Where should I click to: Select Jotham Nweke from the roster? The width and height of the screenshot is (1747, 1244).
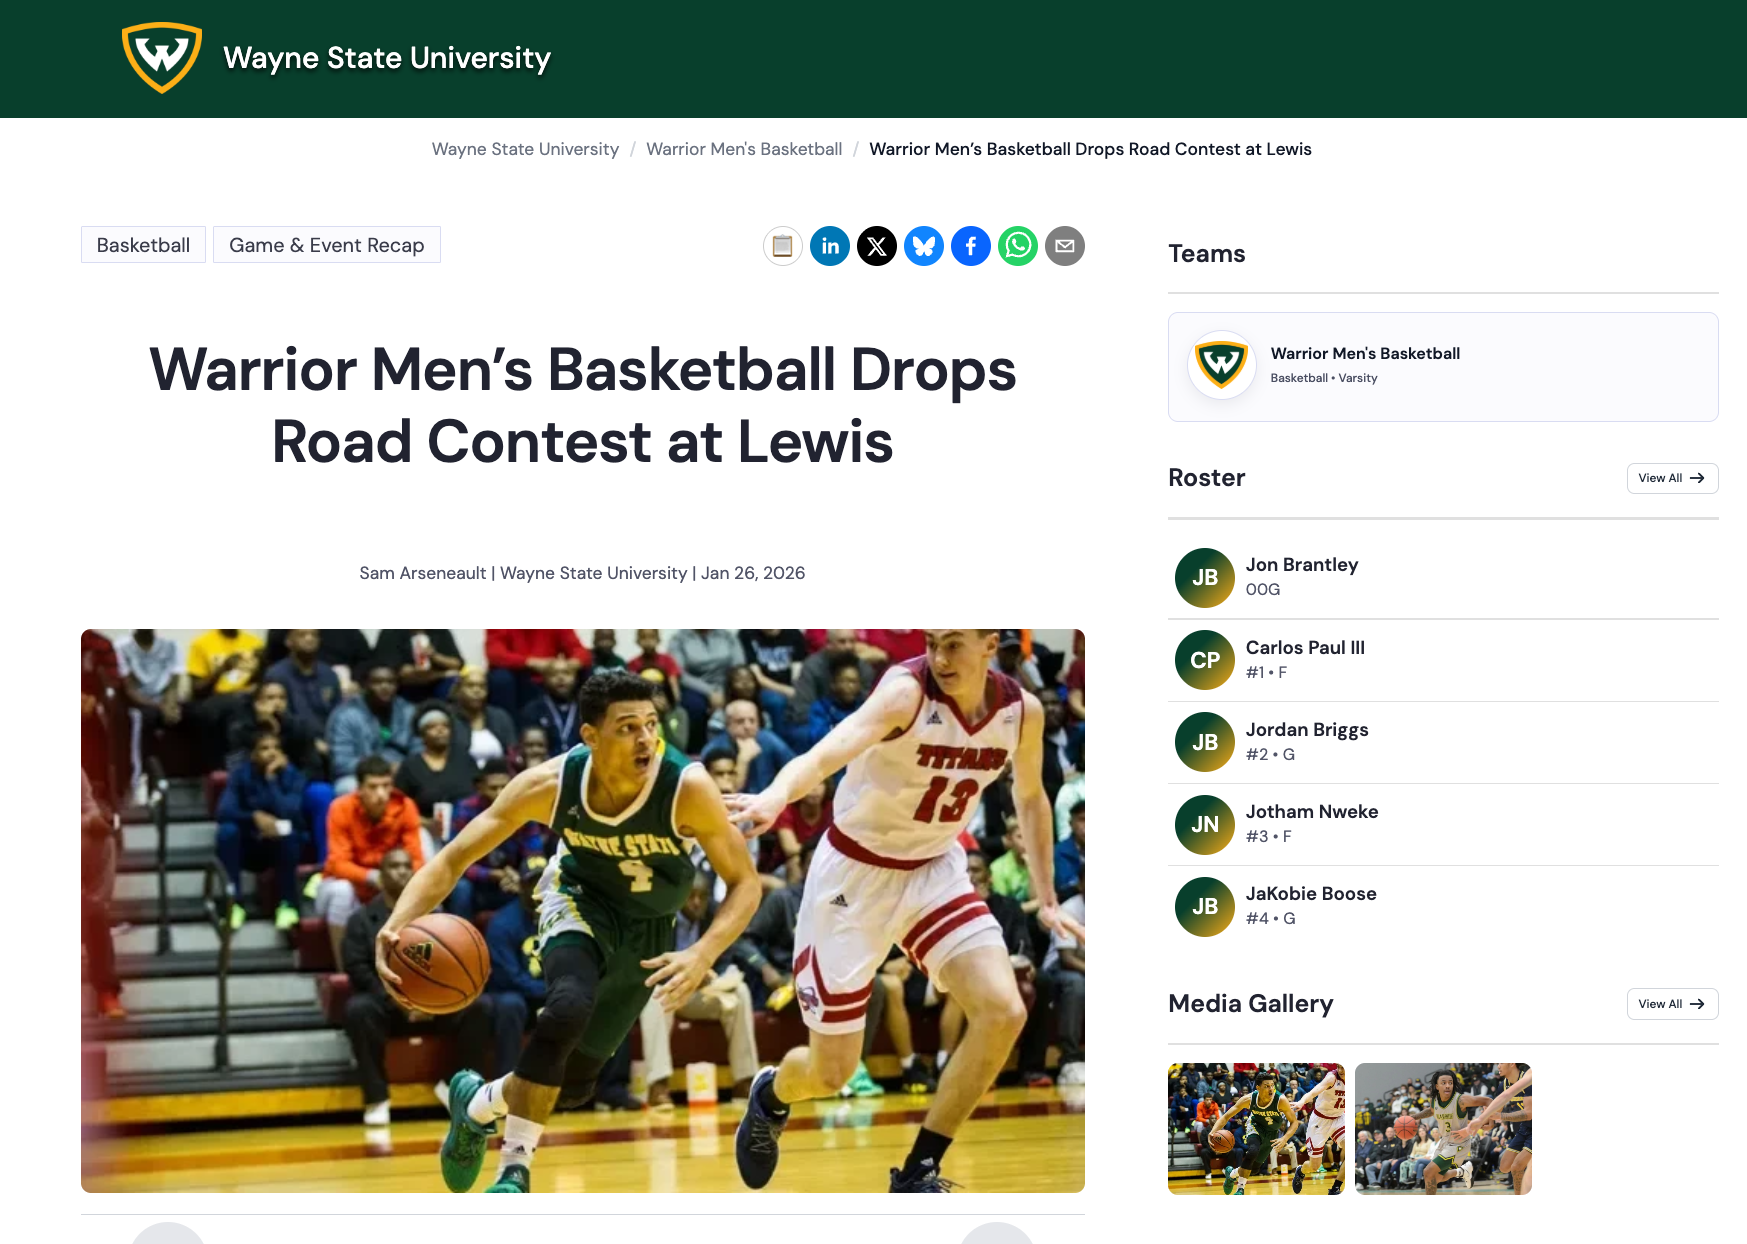1311,823
